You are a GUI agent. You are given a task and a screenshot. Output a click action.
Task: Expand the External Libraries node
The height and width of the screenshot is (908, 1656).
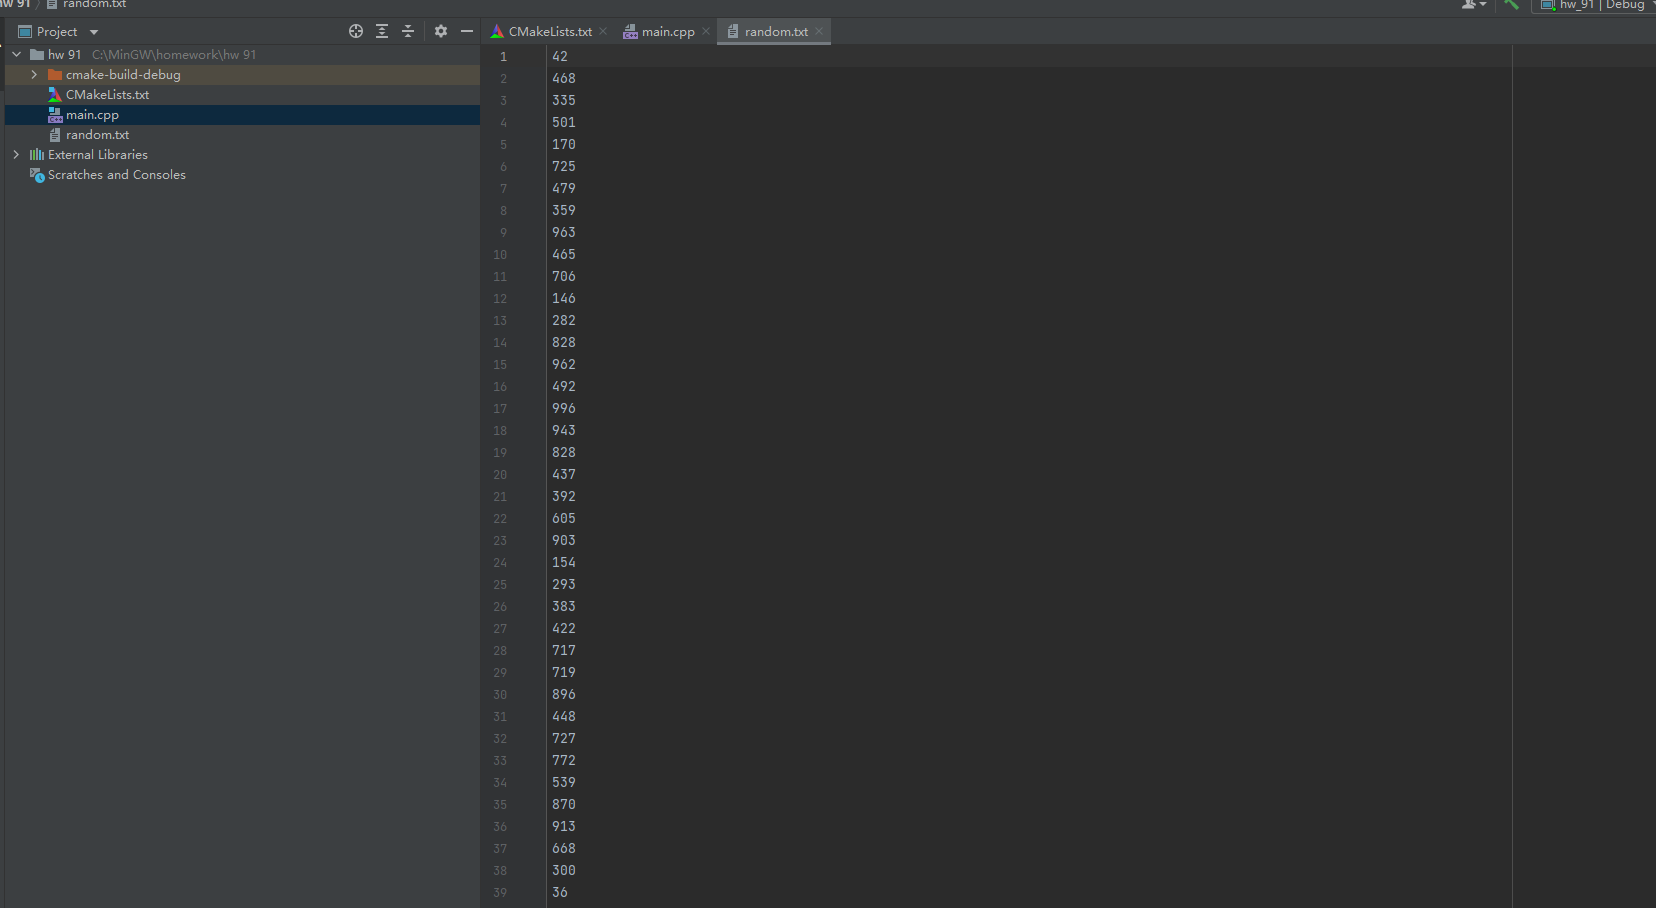15,154
